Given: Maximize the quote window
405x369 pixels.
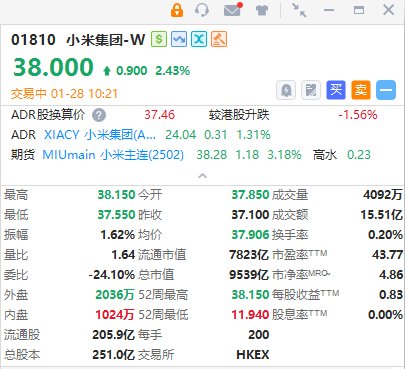Looking at the screenshot, I should pos(359,10).
